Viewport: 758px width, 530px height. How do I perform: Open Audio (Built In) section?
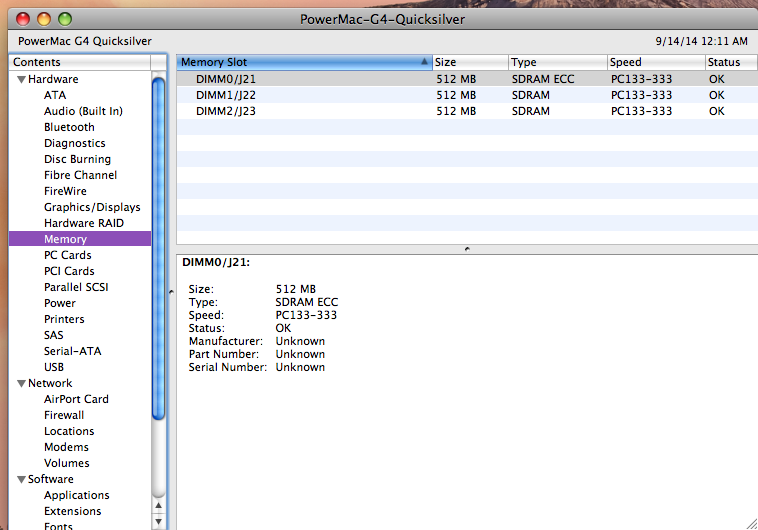(83, 111)
